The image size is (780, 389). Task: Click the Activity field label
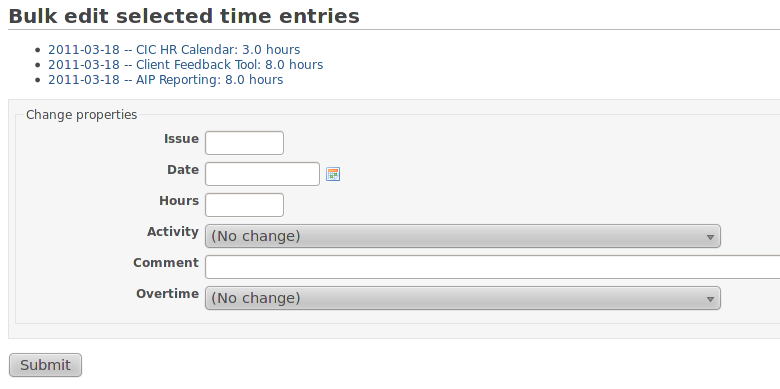coord(173,232)
